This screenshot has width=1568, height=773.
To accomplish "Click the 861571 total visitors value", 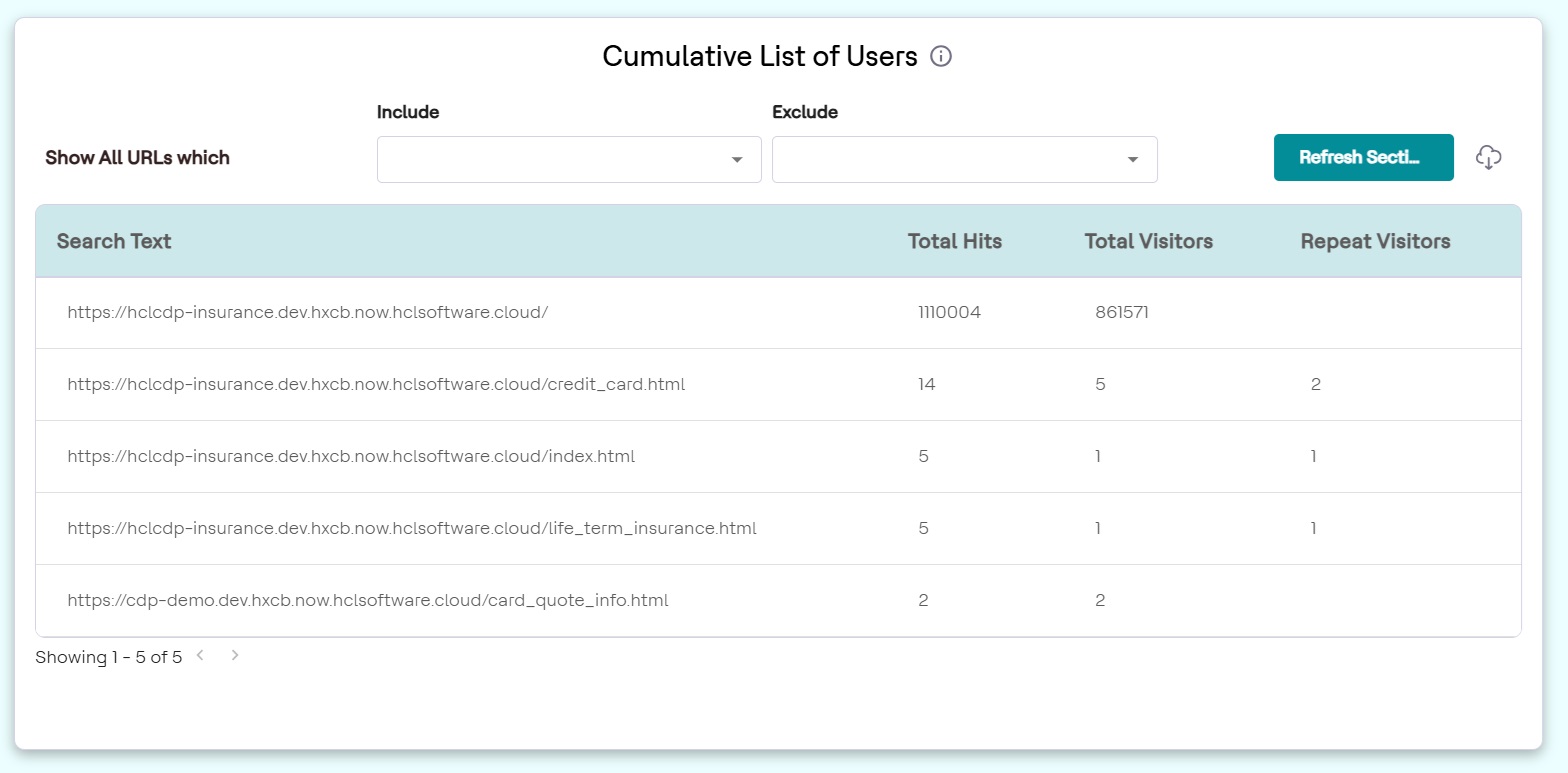I will pos(1122,312).
